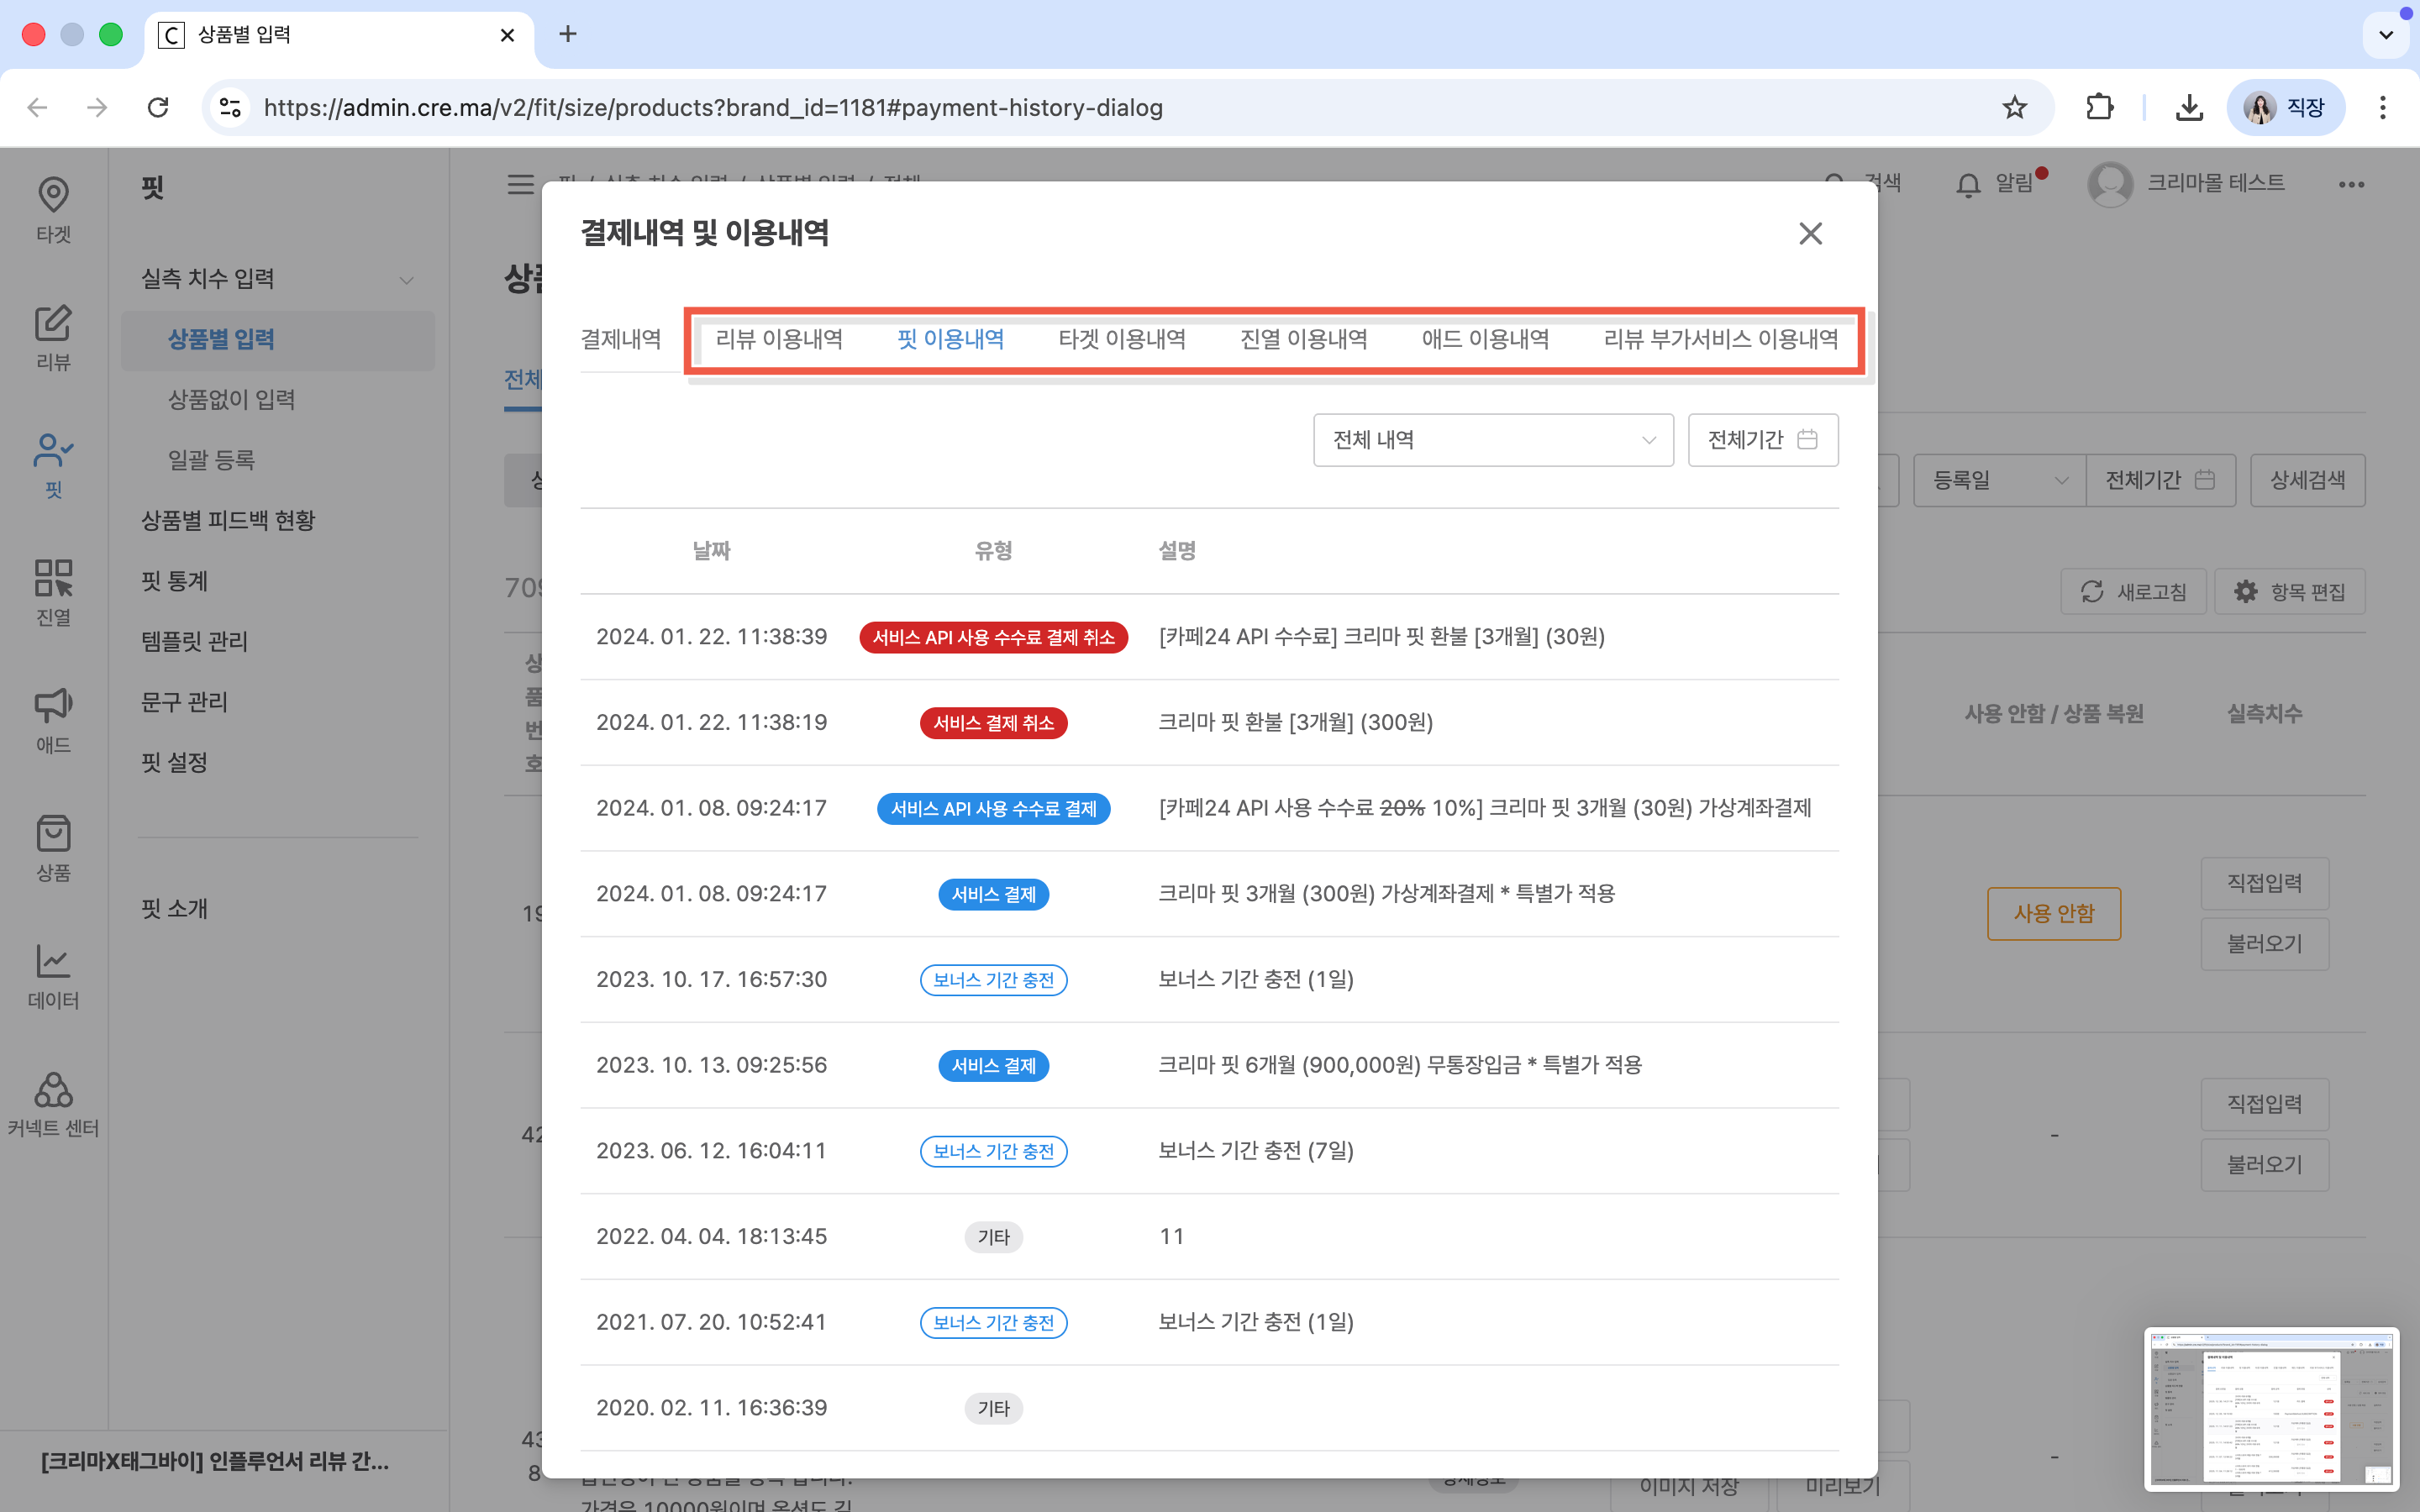Screen dimensions: 2420x1512
Task: Select the 상품 bag icon in sidebar
Action: (x=52, y=845)
